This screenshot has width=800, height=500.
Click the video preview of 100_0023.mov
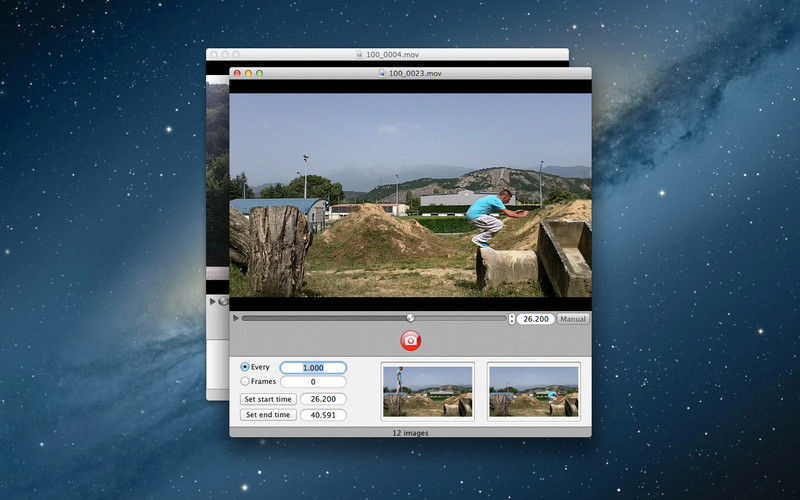tap(410, 195)
